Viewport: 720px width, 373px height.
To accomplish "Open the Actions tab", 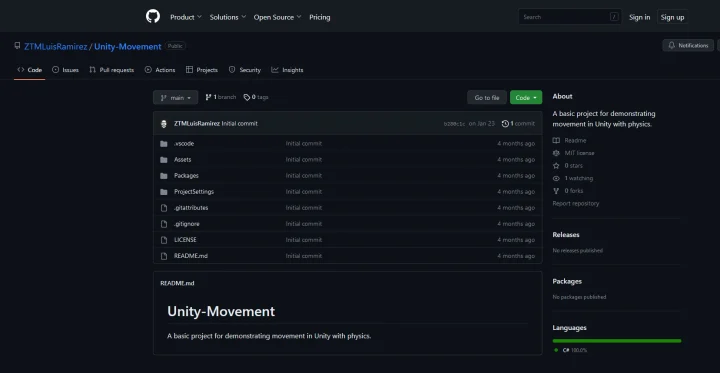I will [160, 70].
